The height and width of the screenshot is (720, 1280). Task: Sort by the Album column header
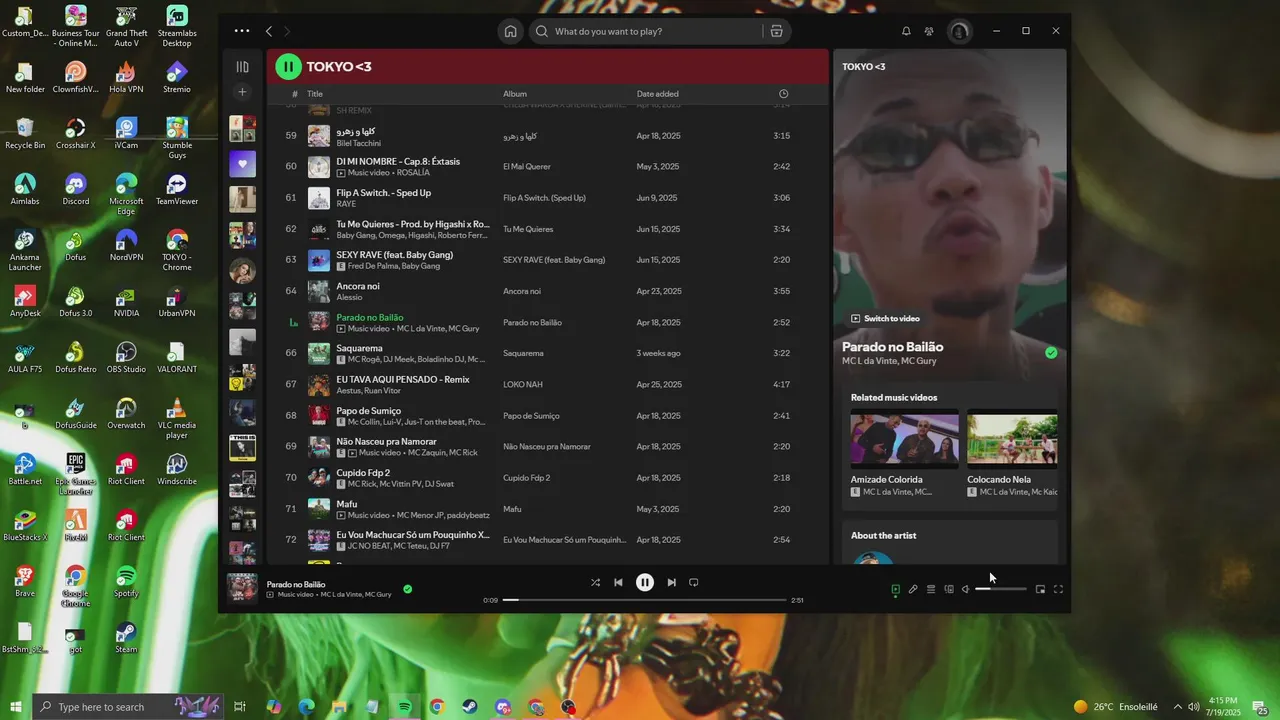(515, 94)
